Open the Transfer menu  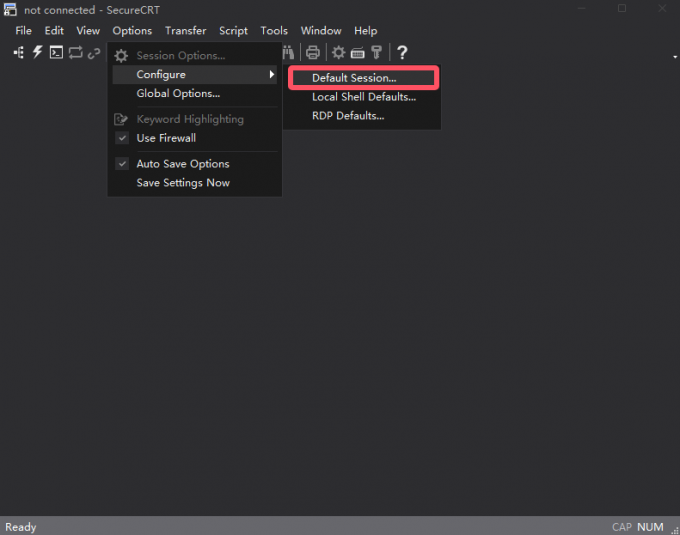tap(186, 31)
